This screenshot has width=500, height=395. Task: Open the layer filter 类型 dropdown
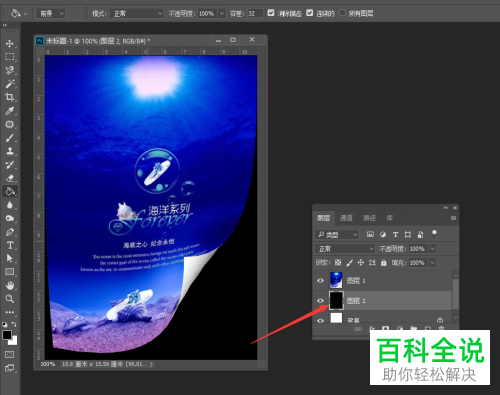pyautogui.click(x=337, y=235)
